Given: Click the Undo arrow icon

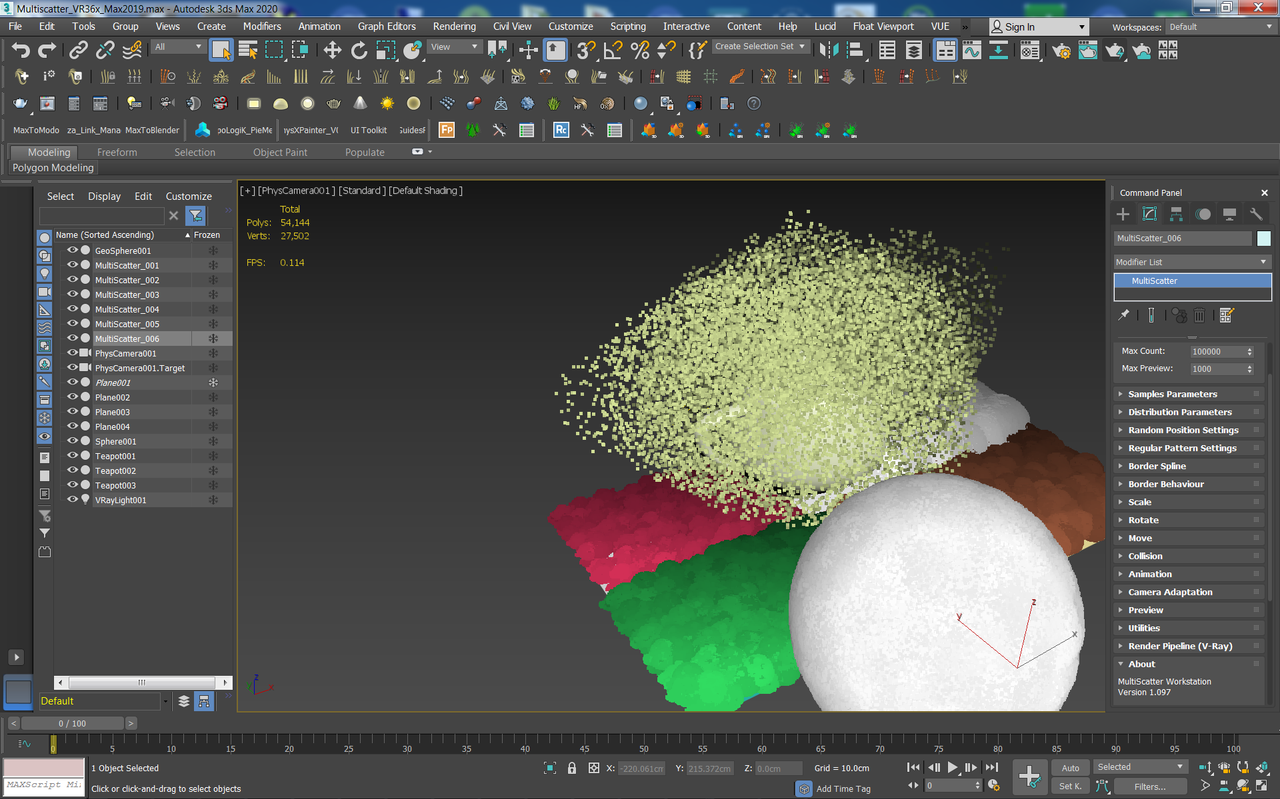Looking at the screenshot, I should click(21, 50).
